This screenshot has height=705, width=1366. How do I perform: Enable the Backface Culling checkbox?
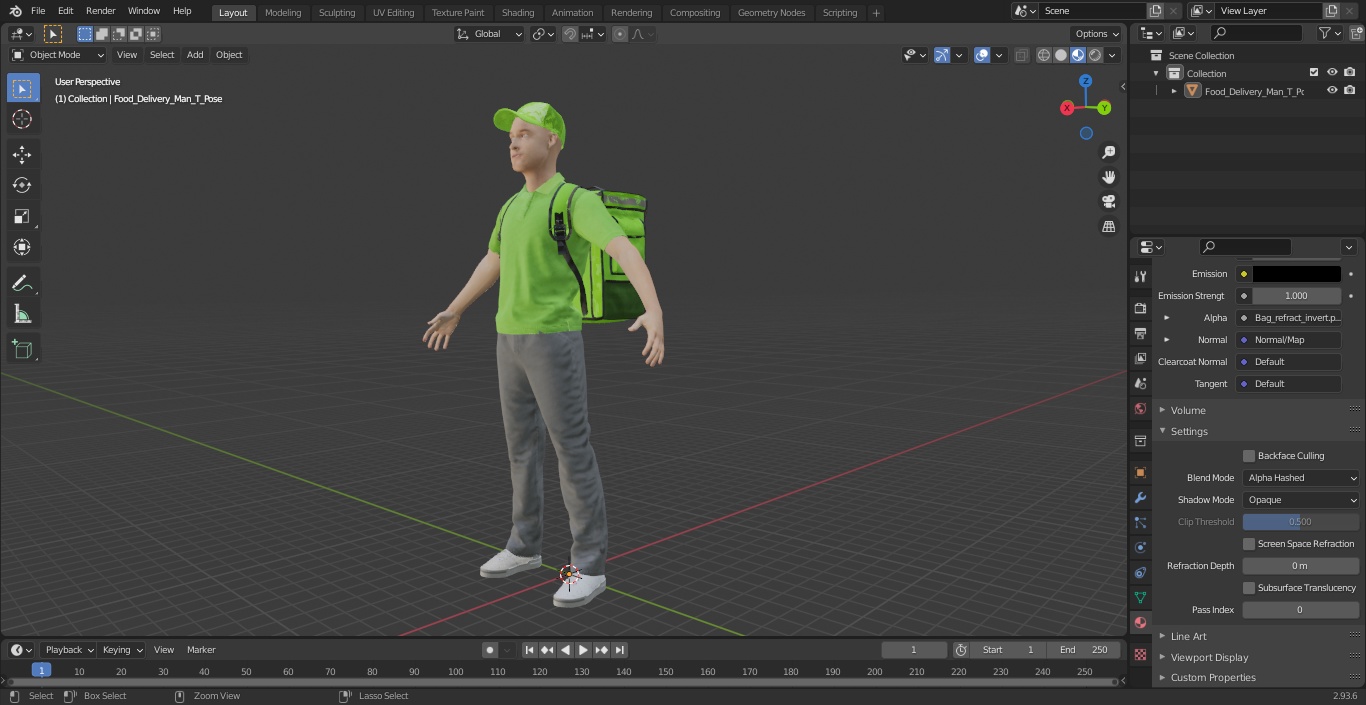click(x=1249, y=456)
